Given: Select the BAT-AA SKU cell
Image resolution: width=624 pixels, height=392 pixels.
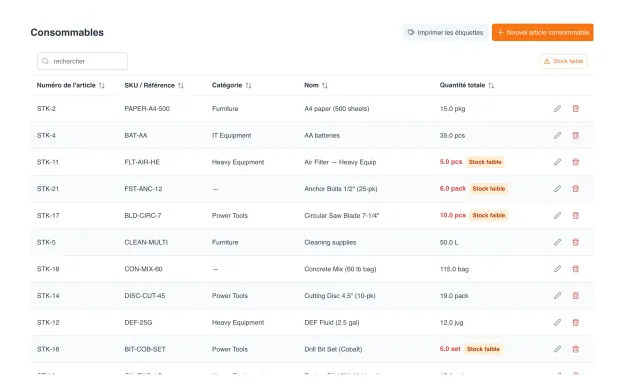Looking at the screenshot, I should coord(136,135).
